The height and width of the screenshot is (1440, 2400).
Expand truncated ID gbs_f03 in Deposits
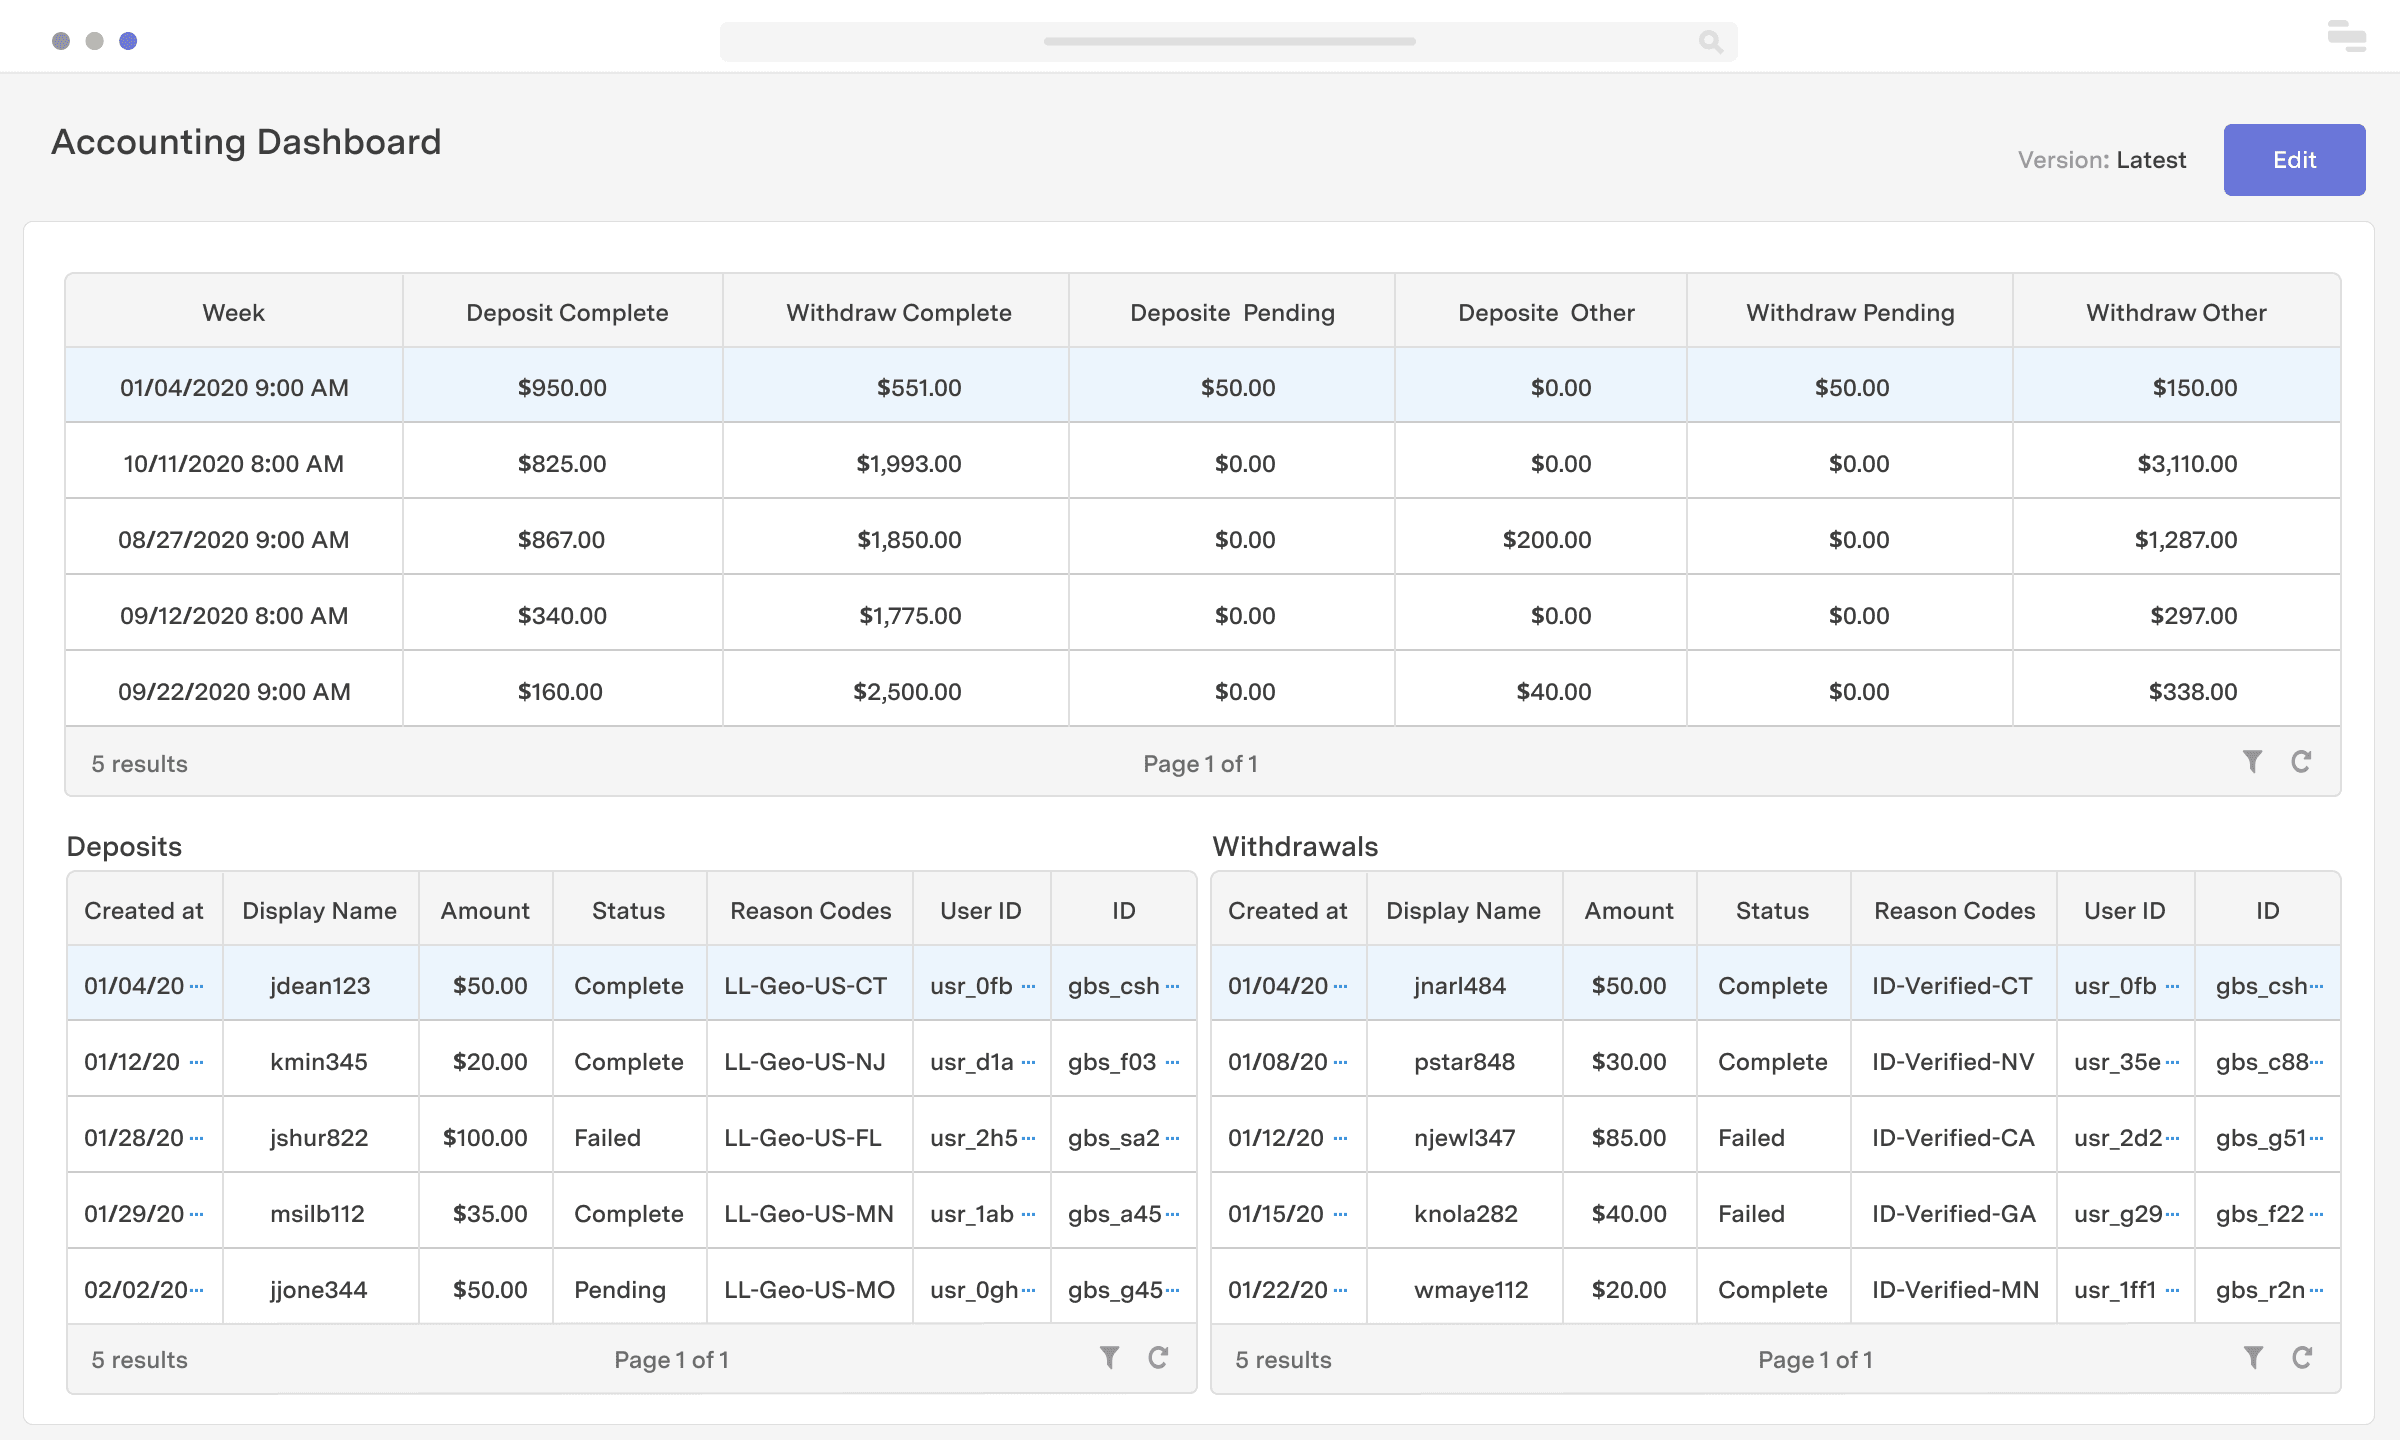[x=1173, y=1062]
